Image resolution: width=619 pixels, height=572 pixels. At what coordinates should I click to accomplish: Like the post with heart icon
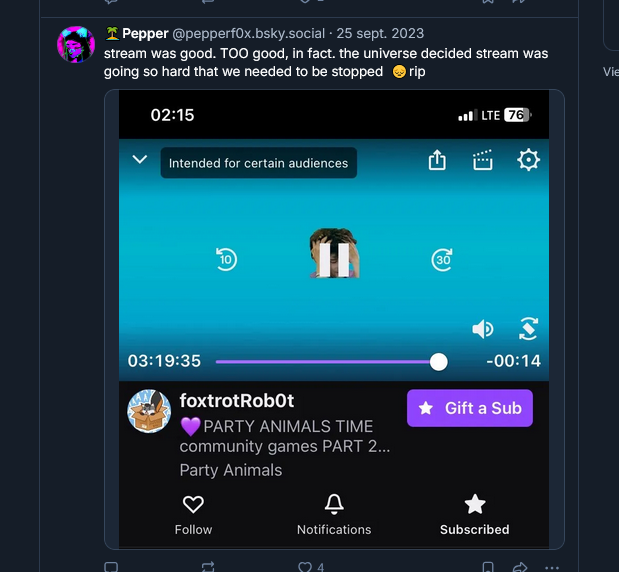[304, 567]
